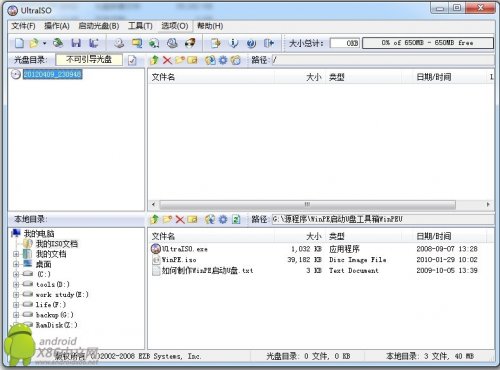Select WinPE.iso in the local file list

click(x=179, y=260)
